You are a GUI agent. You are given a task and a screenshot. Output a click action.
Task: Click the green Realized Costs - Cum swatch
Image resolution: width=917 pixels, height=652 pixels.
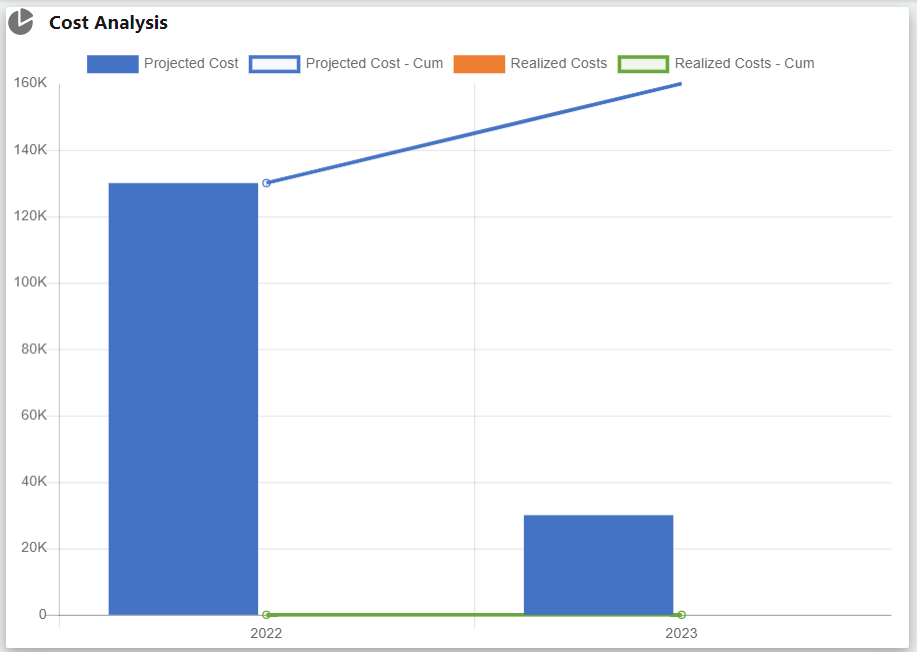(644, 63)
